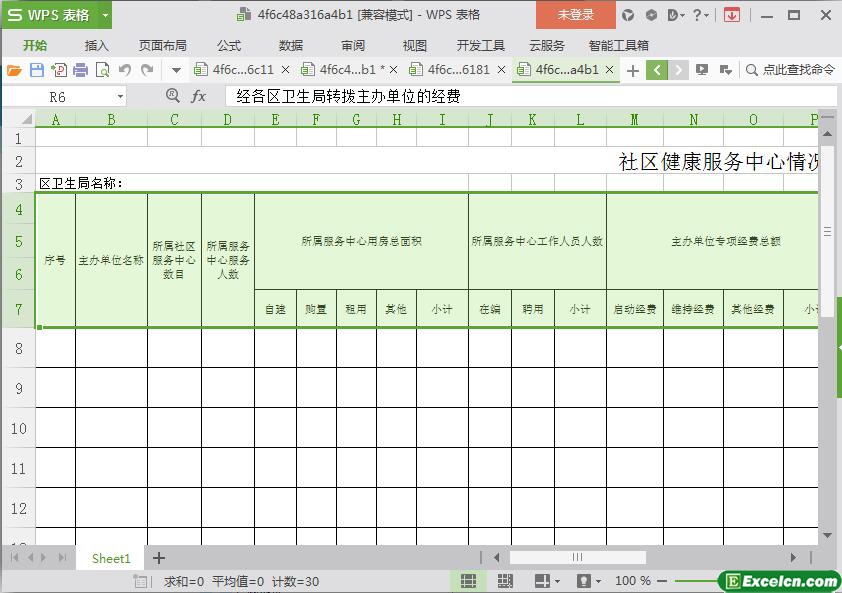Select the Sheet1 worksheet tab
The height and width of the screenshot is (593, 842).
click(111, 558)
